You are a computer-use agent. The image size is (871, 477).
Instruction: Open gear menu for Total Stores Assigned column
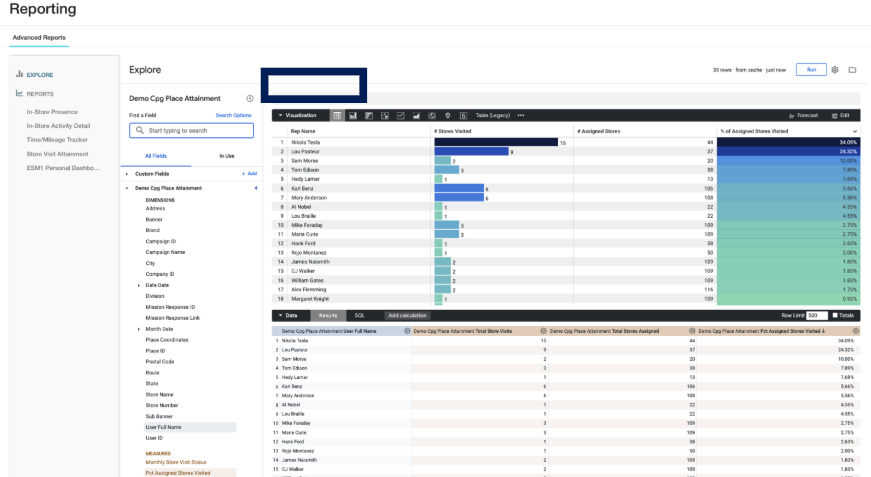[692, 331]
